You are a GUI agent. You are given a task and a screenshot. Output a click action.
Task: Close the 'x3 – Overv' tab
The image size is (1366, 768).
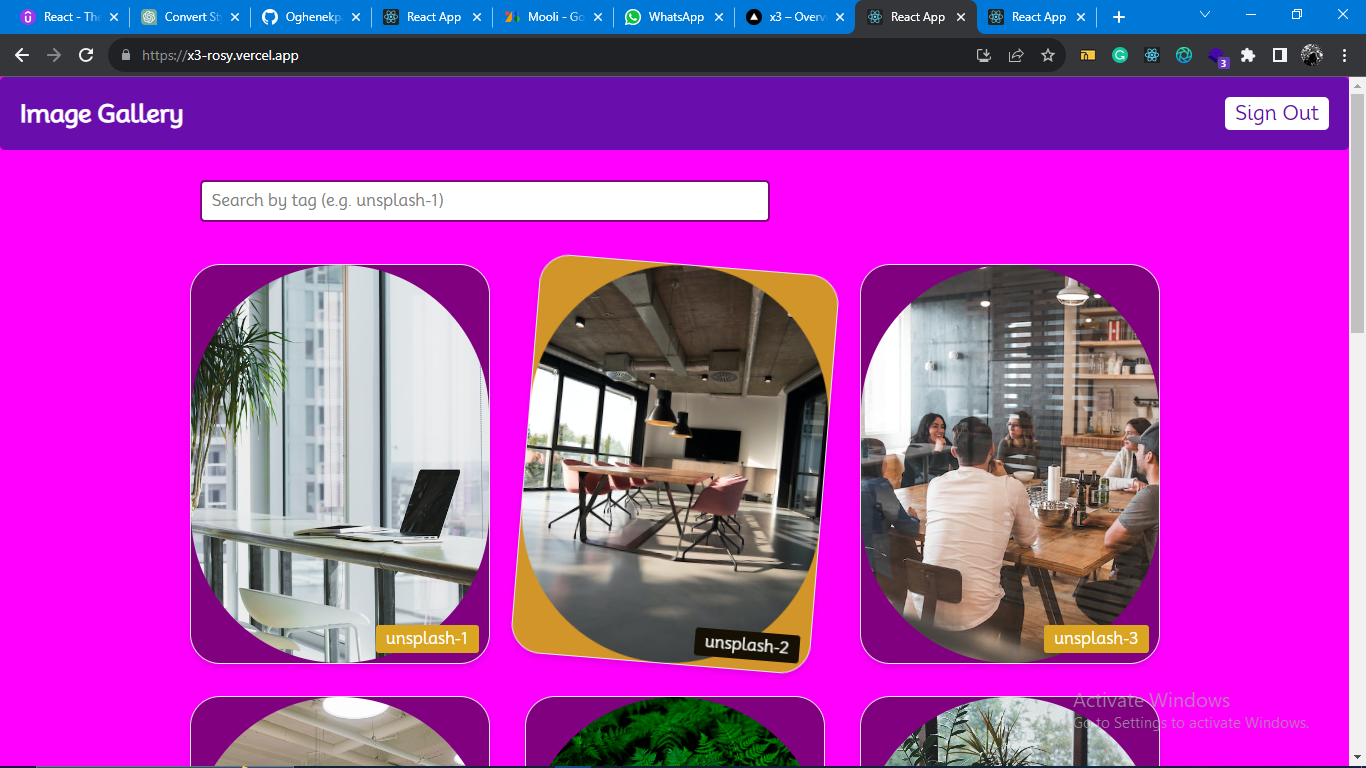click(839, 17)
